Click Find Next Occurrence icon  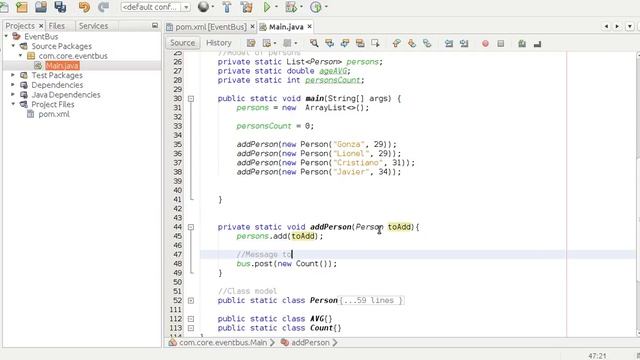[x=344, y=43]
